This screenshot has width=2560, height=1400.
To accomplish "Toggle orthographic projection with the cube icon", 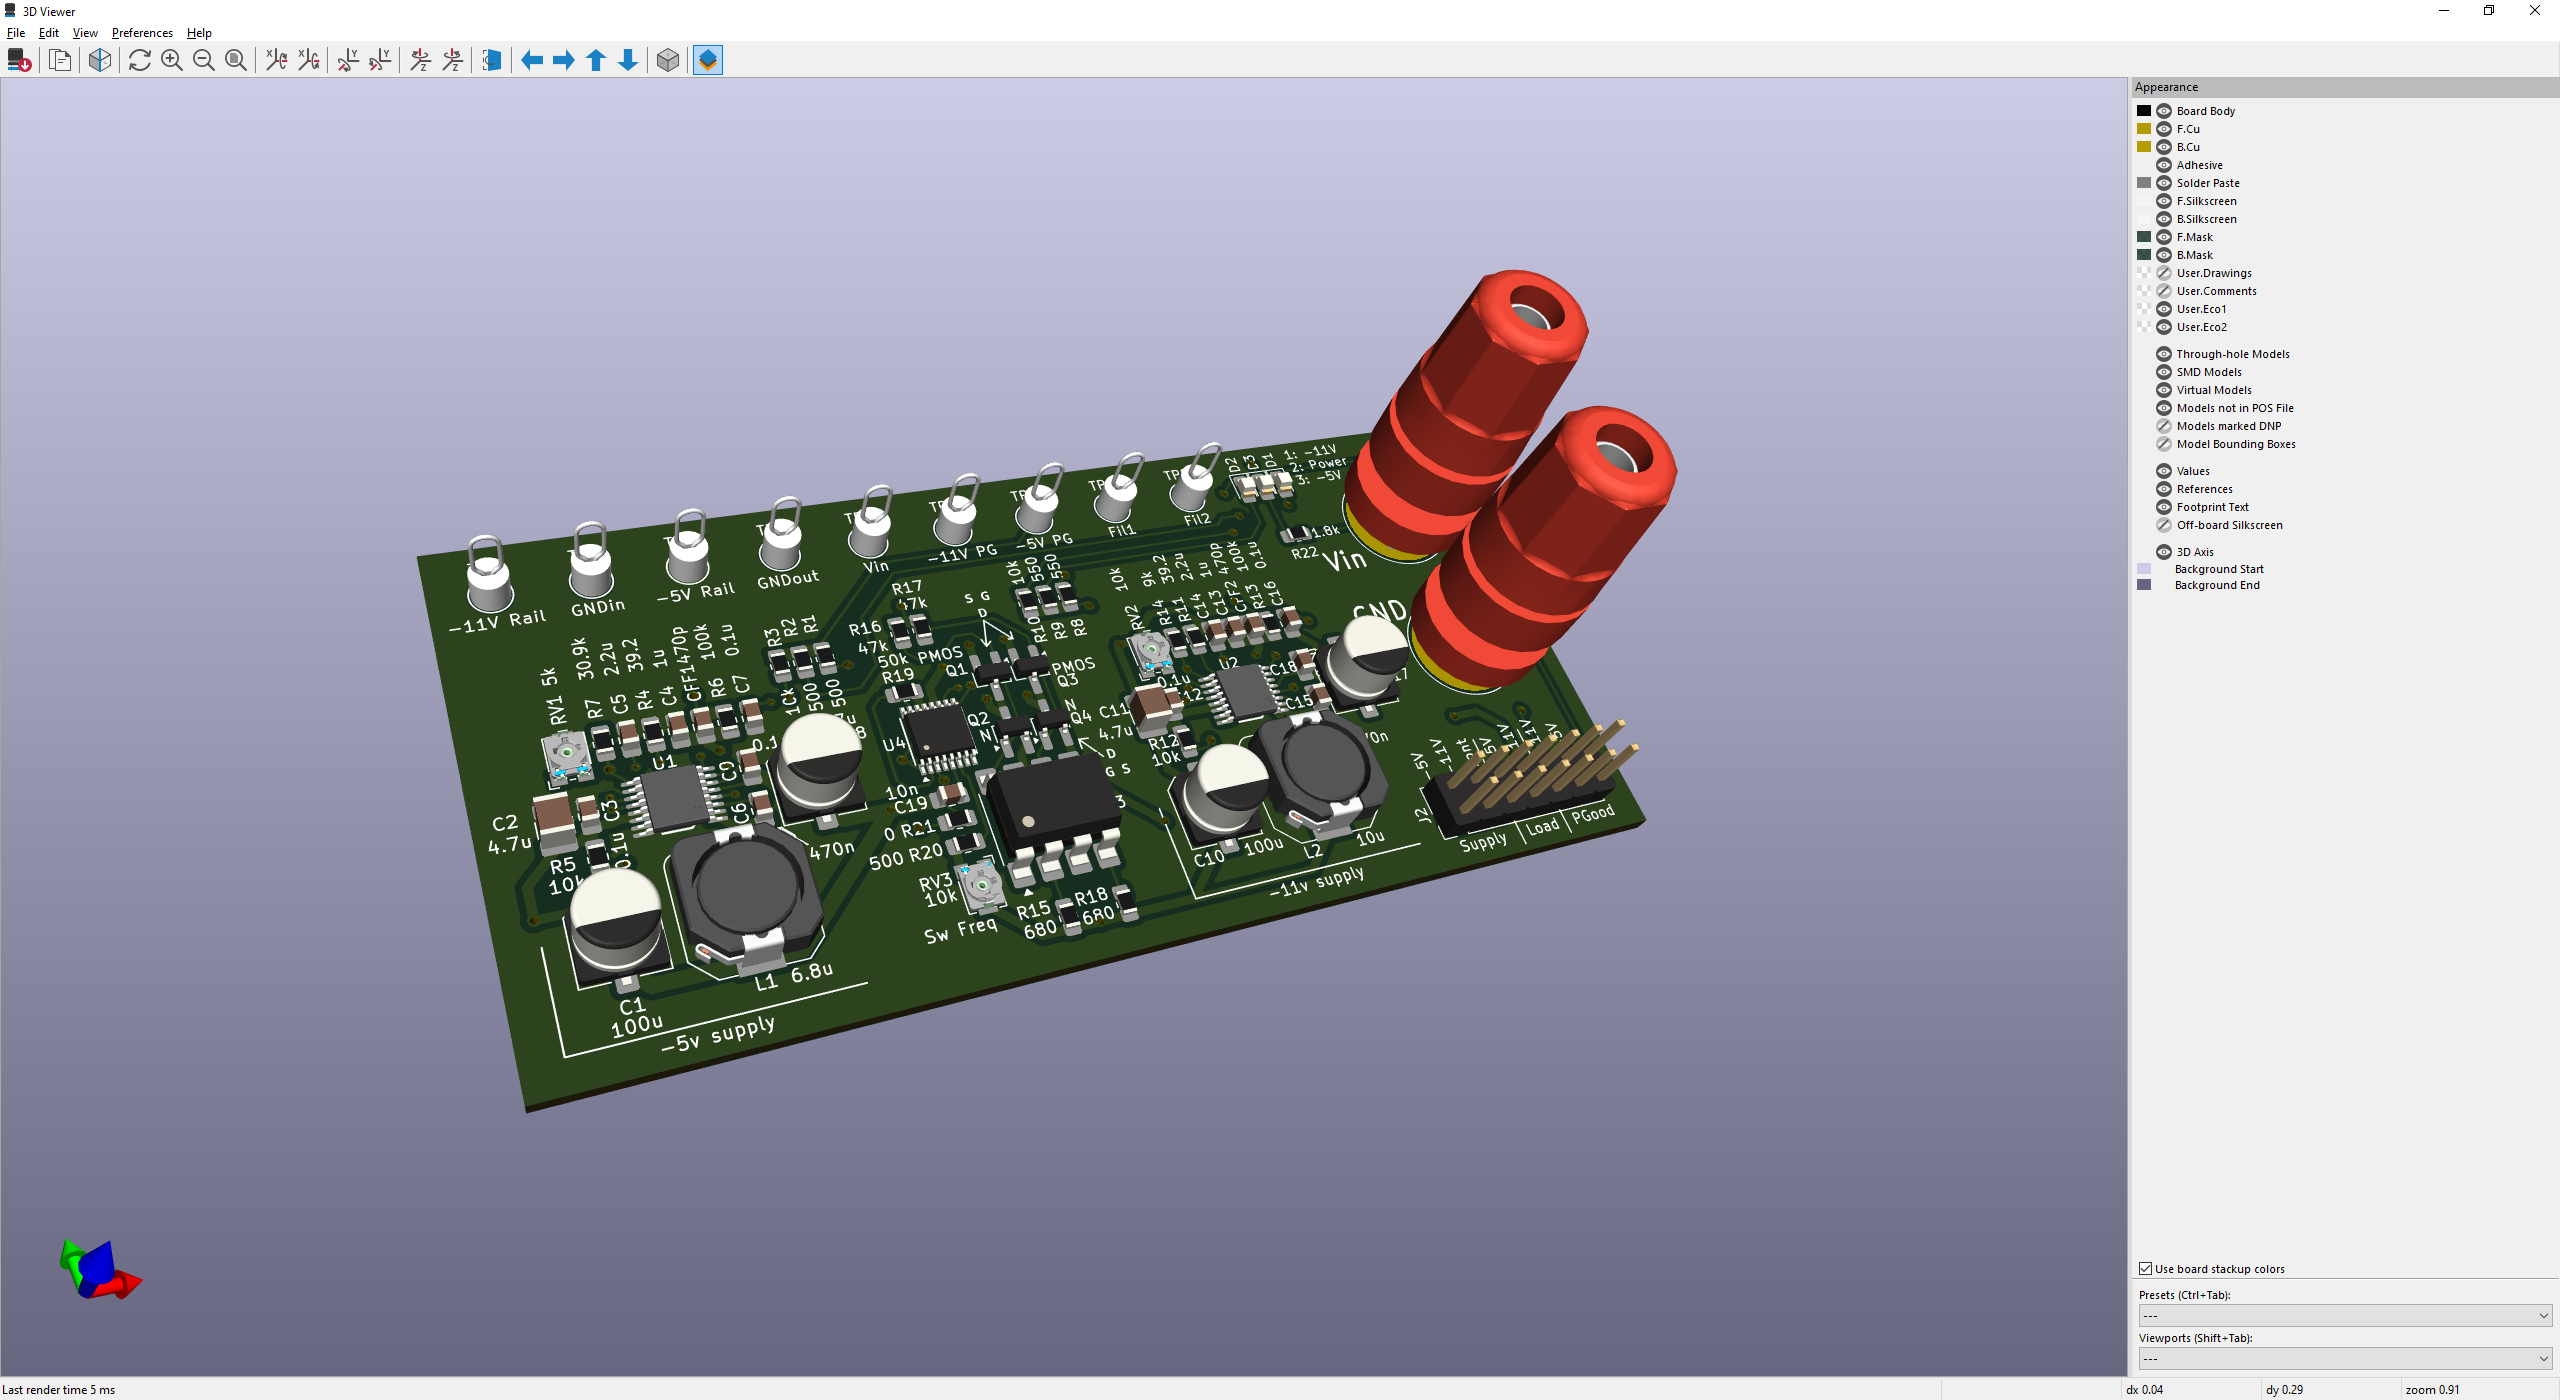I will [x=668, y=60].
